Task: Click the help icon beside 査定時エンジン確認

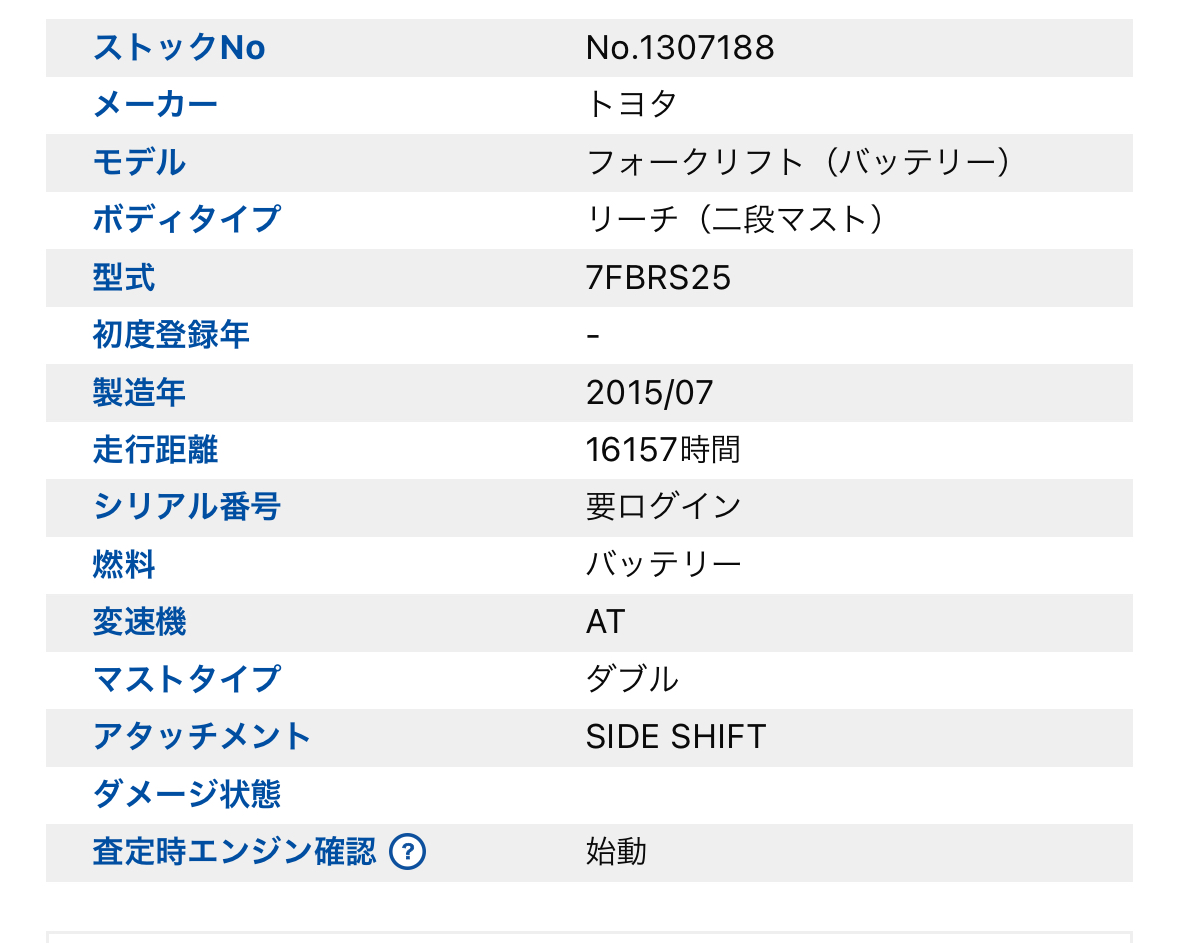Action: pyautogui.click(x=408, y=852)
